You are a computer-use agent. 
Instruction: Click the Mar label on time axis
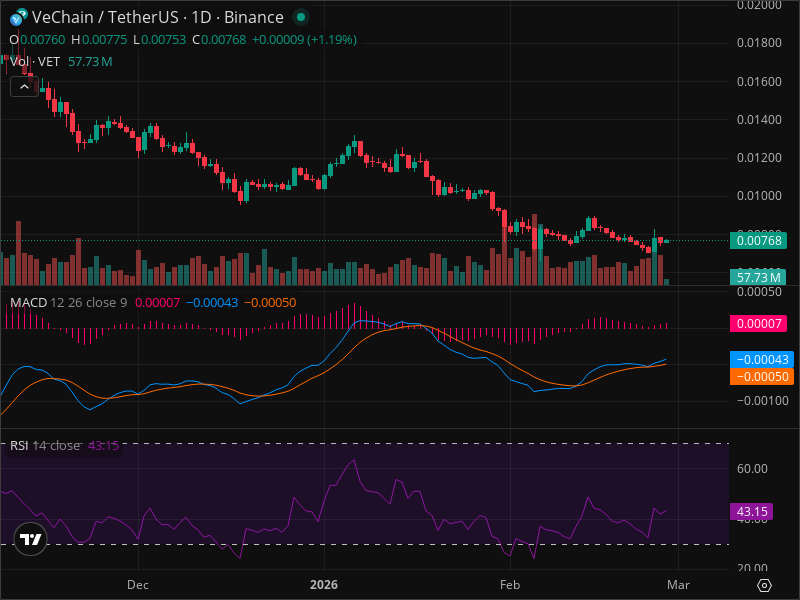point(678,585)
